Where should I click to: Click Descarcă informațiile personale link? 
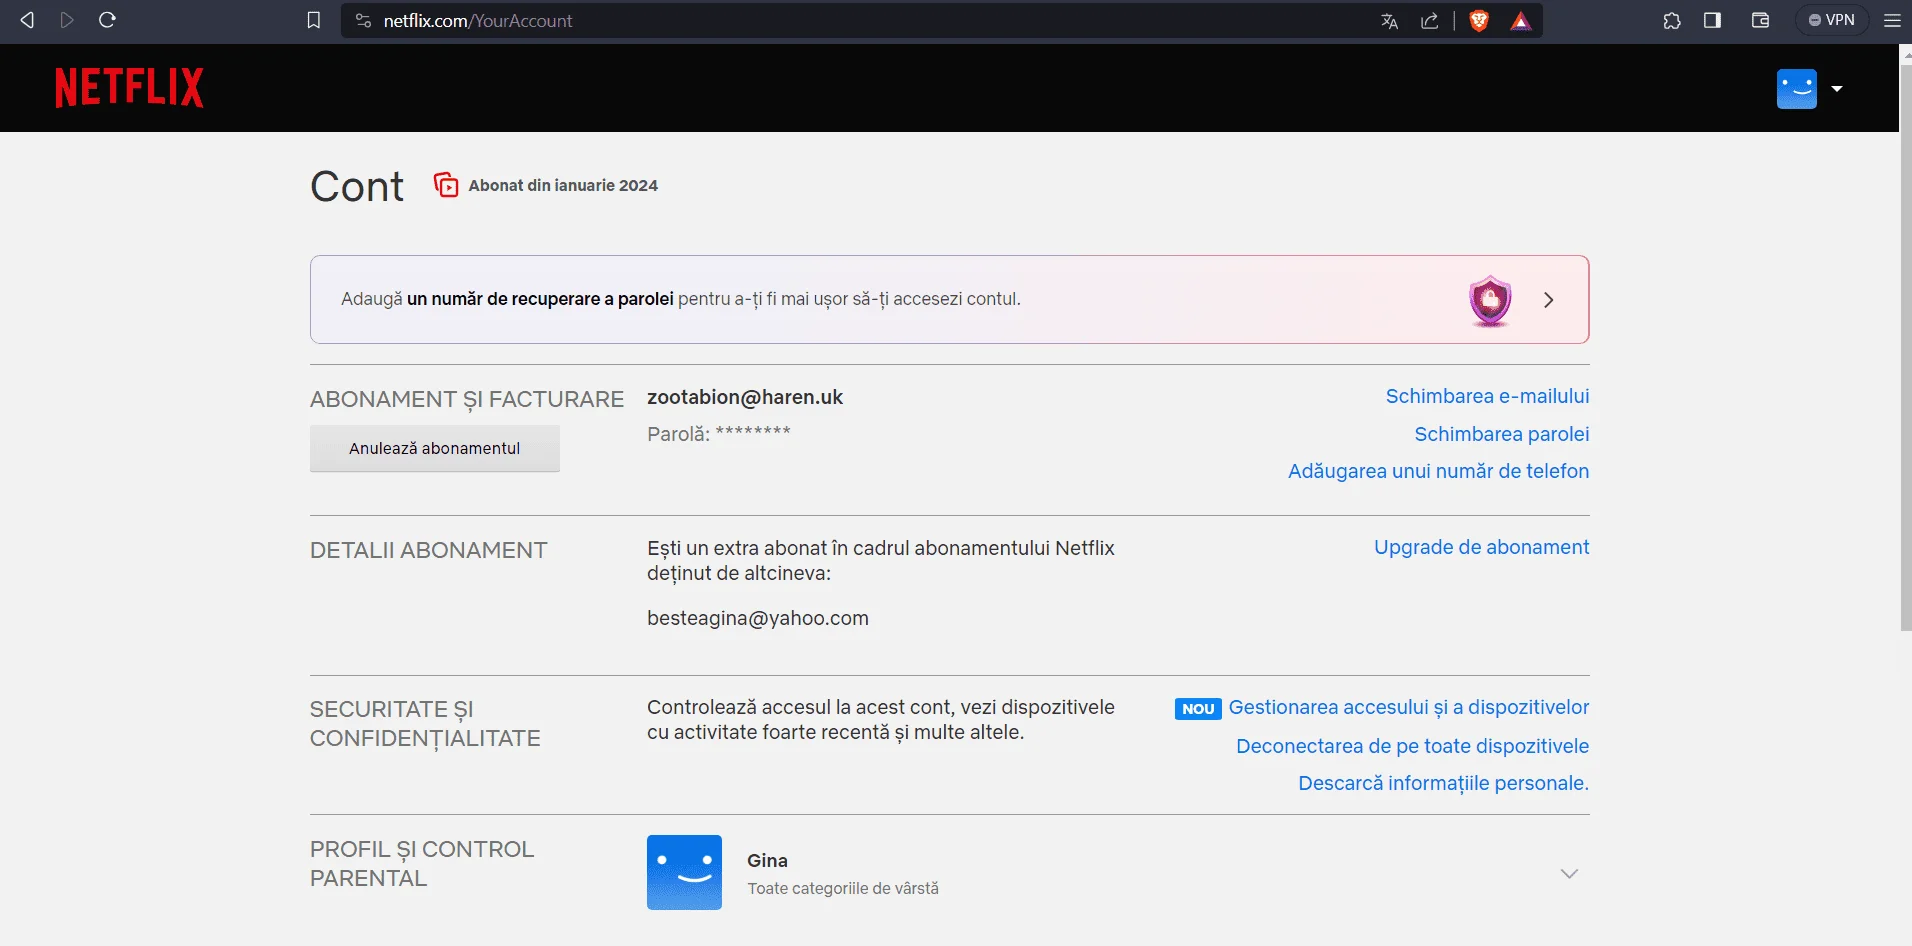1443,783
